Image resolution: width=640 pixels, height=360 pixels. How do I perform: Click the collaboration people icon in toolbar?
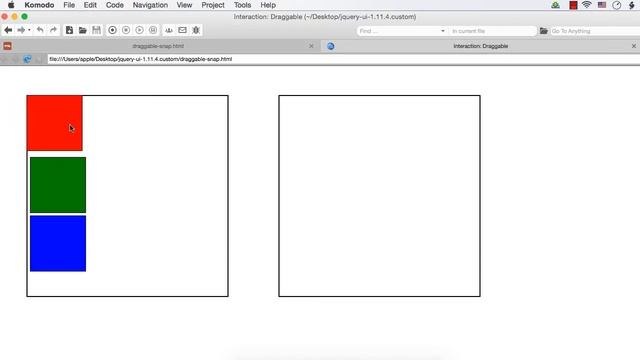[169, 30]
